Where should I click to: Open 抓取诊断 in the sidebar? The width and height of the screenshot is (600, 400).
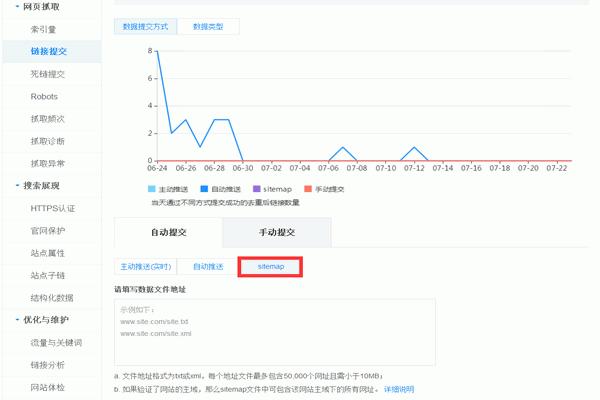click(x=48, y=141)
